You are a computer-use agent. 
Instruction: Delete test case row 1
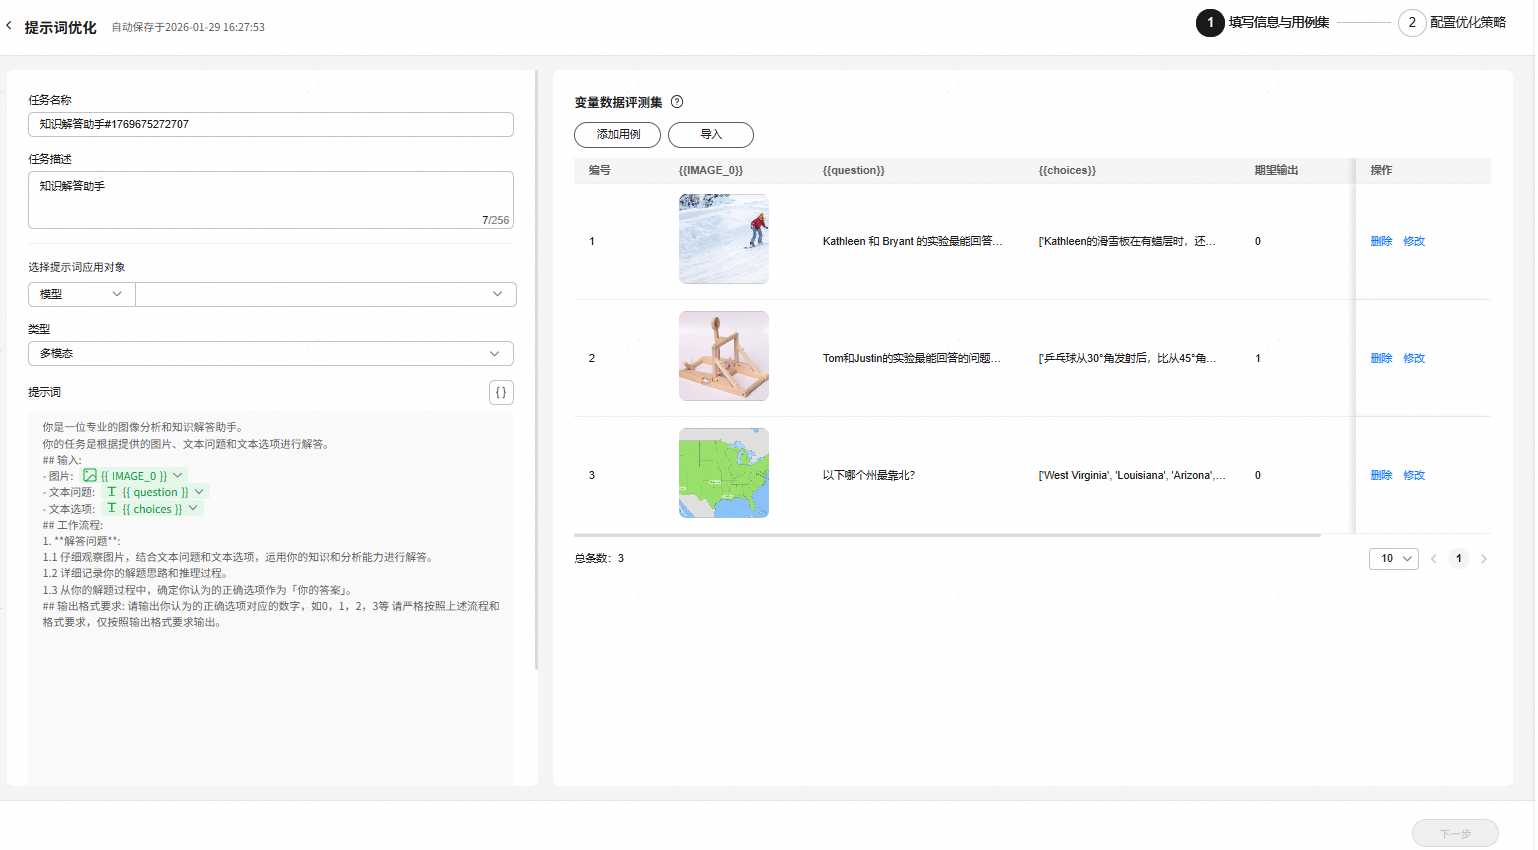click(1381, 241)
